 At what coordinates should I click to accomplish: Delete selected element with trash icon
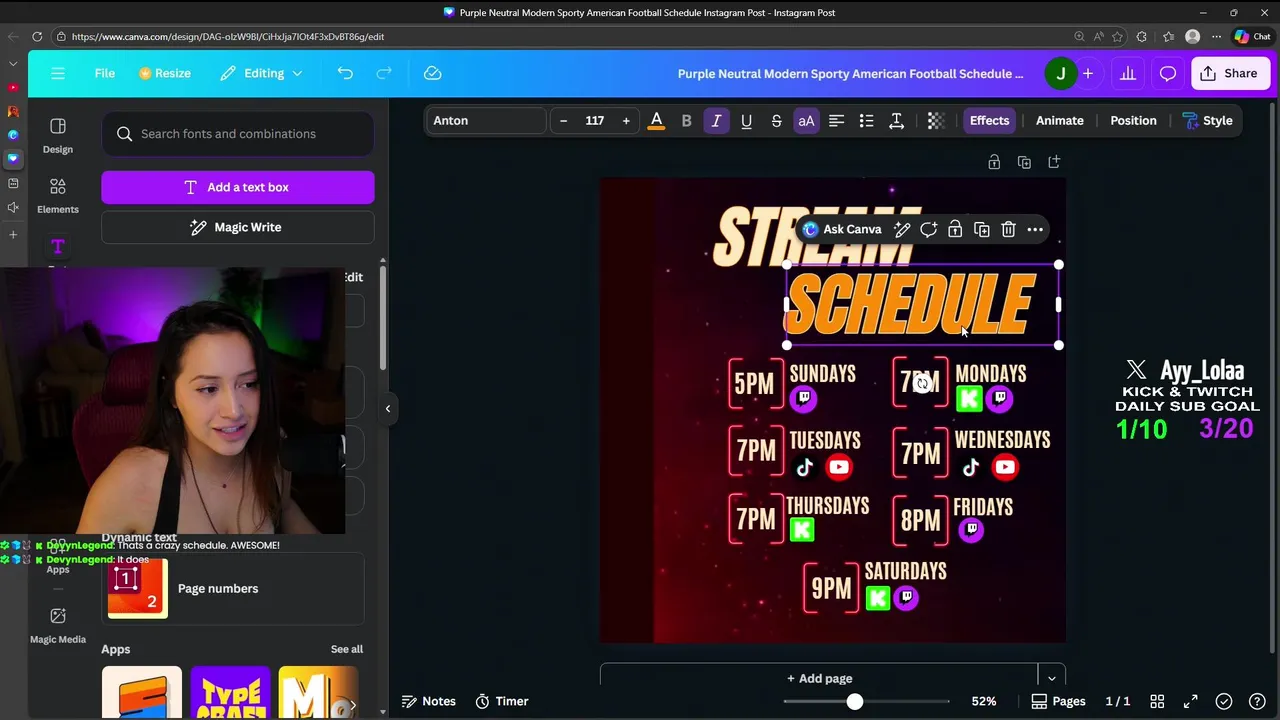[x=1008, y=229]
